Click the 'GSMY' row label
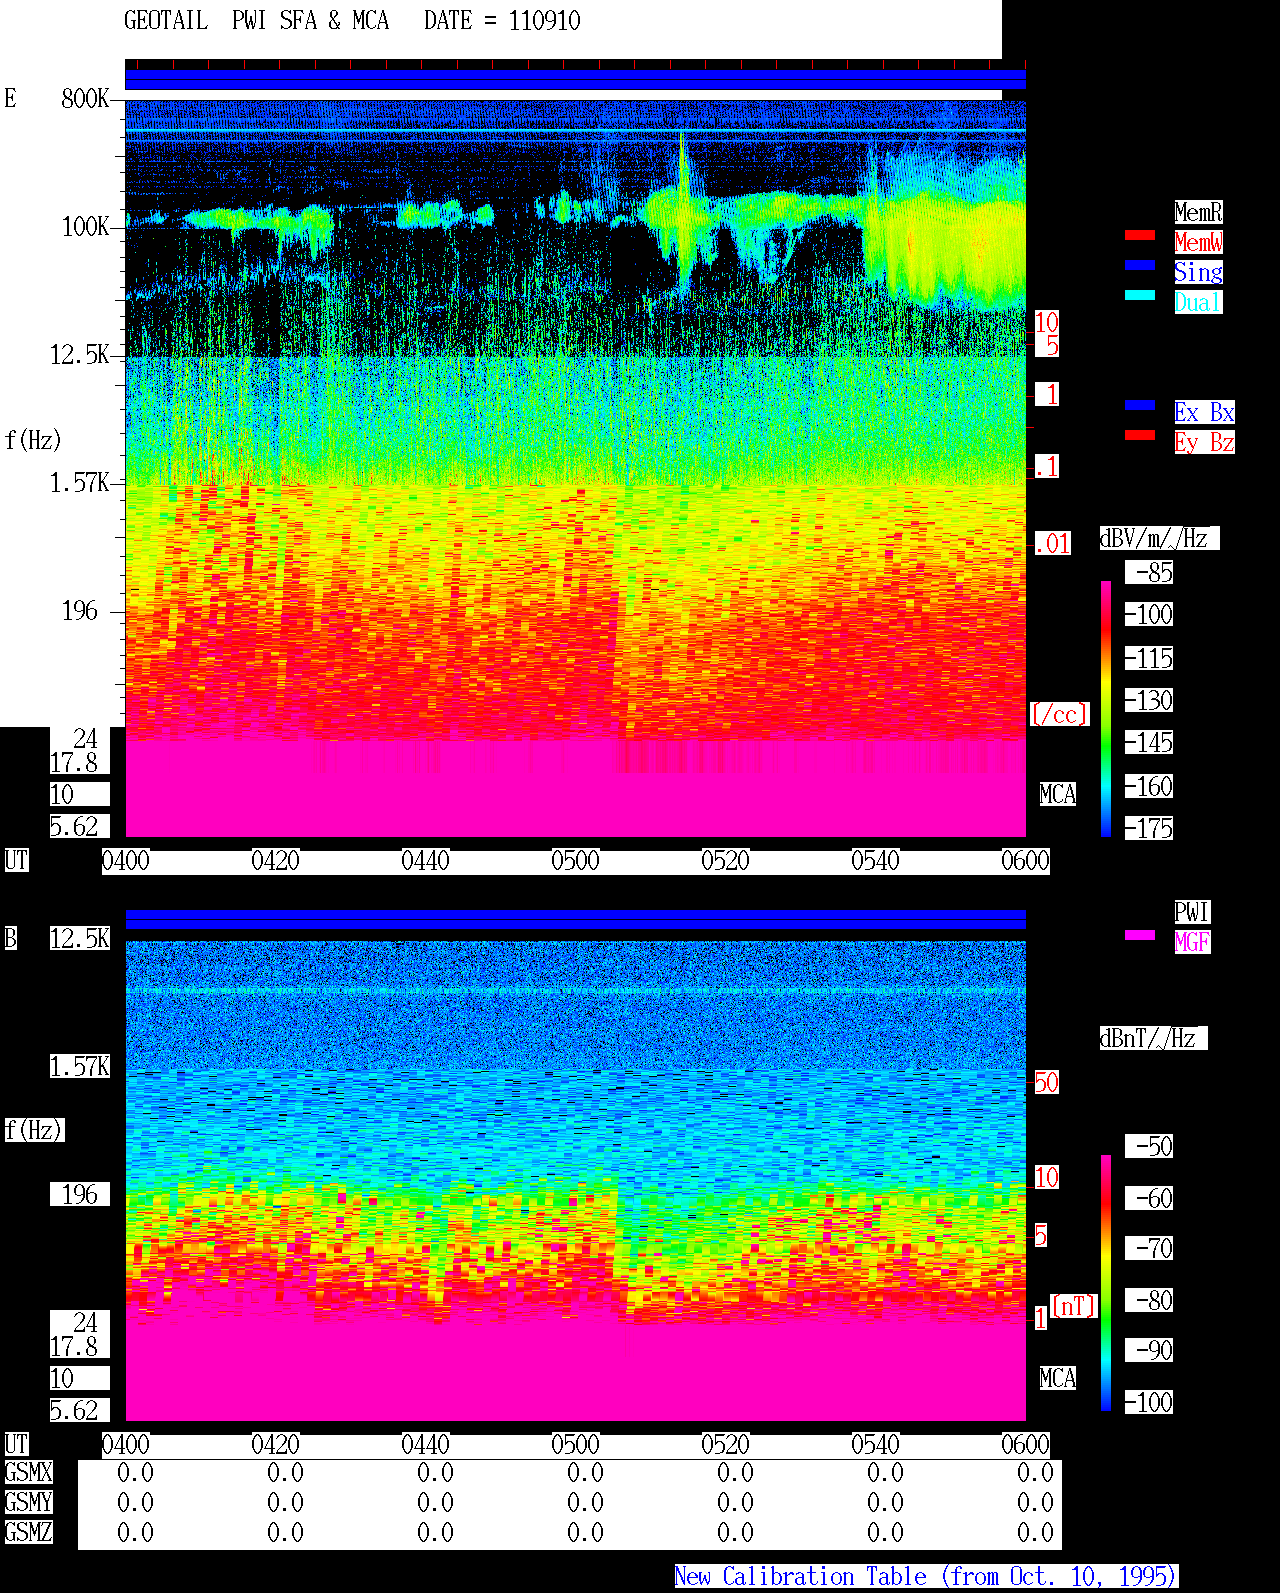The height and width of the screenshot is (1593, 1280). tap(28, 1502)
